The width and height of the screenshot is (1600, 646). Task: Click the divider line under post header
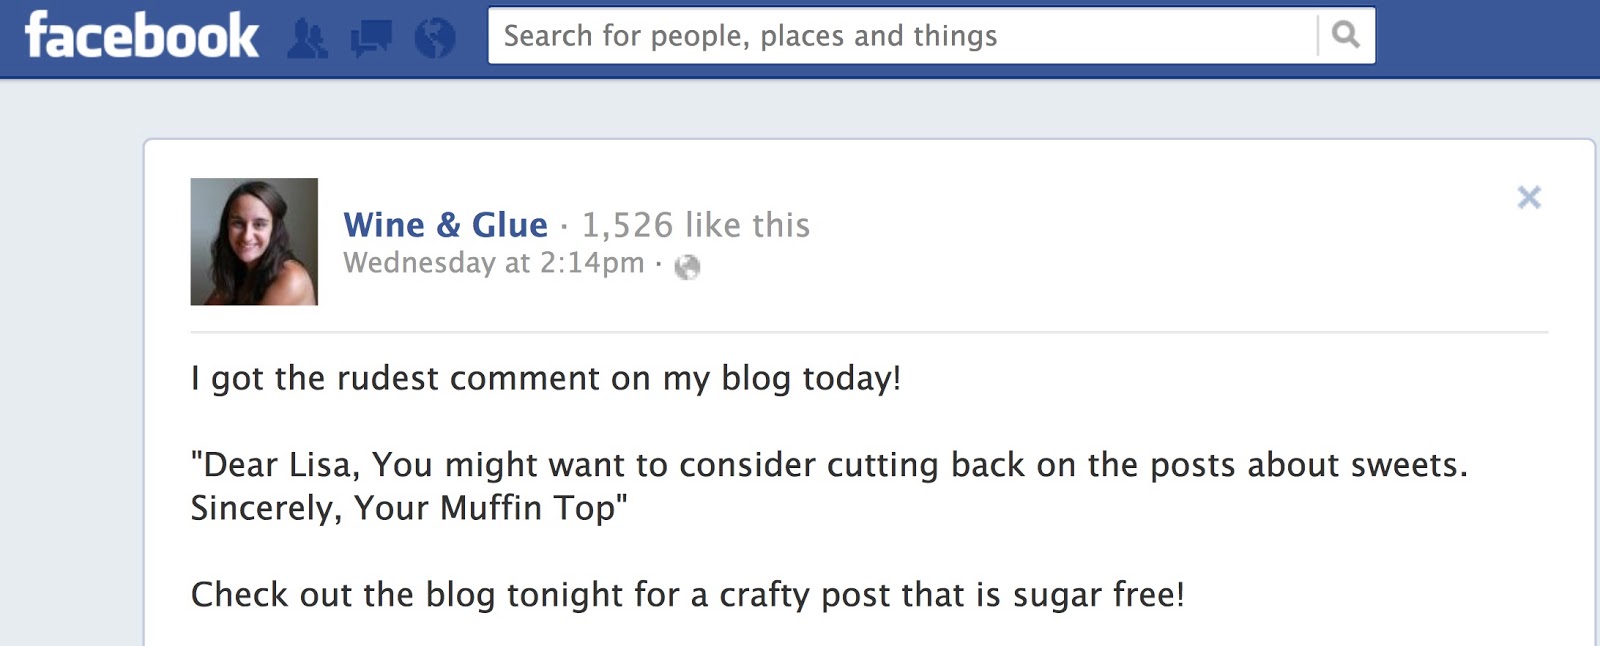point(868,332)
